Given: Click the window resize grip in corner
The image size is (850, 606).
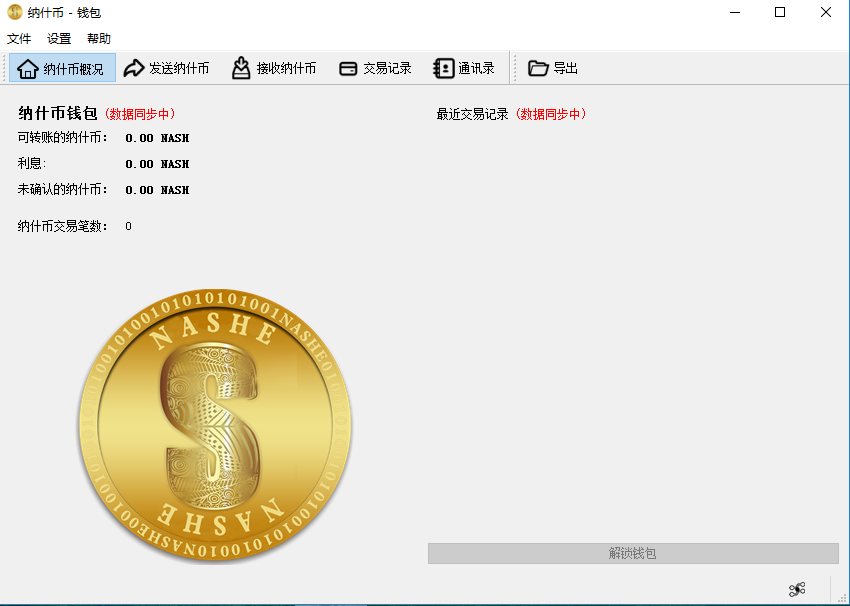Looking at the screenshot, I should [x=842, y=596].
